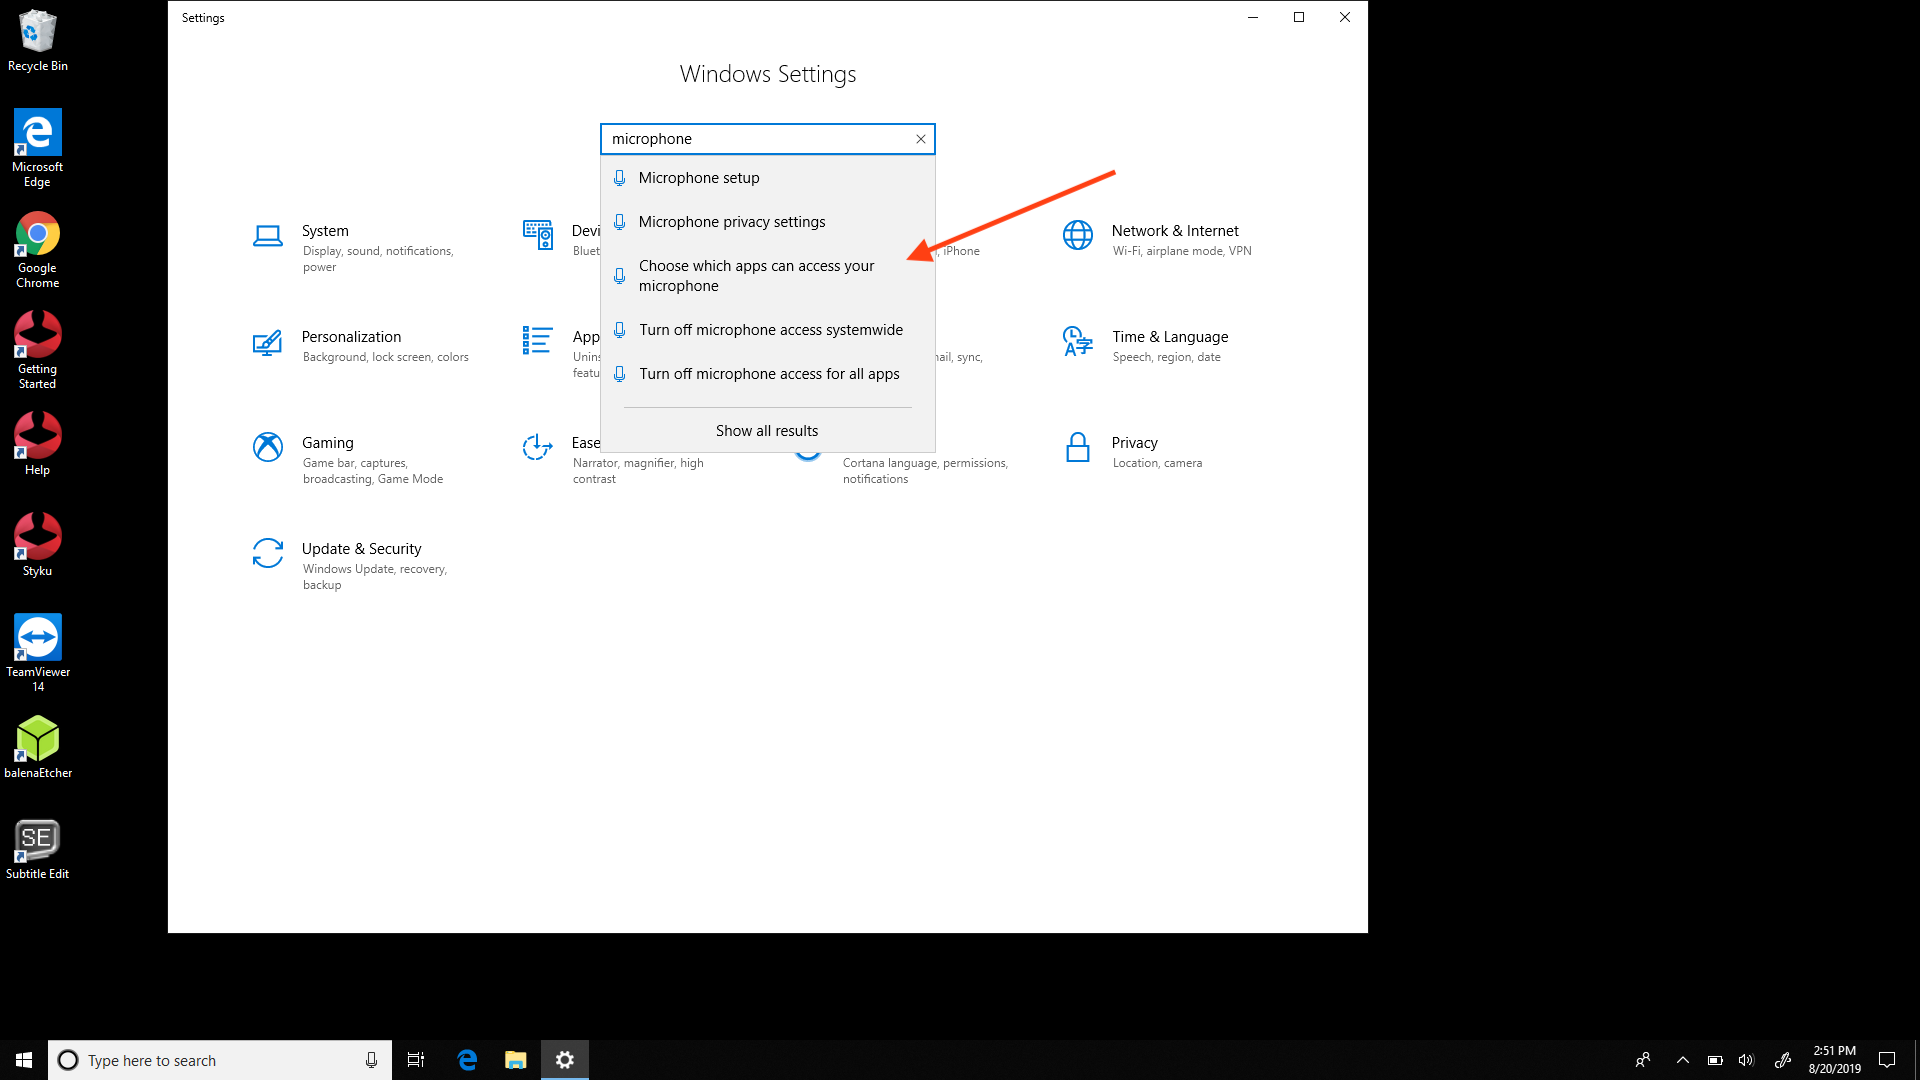Open the System settings laptop icon

pos(267,236)
